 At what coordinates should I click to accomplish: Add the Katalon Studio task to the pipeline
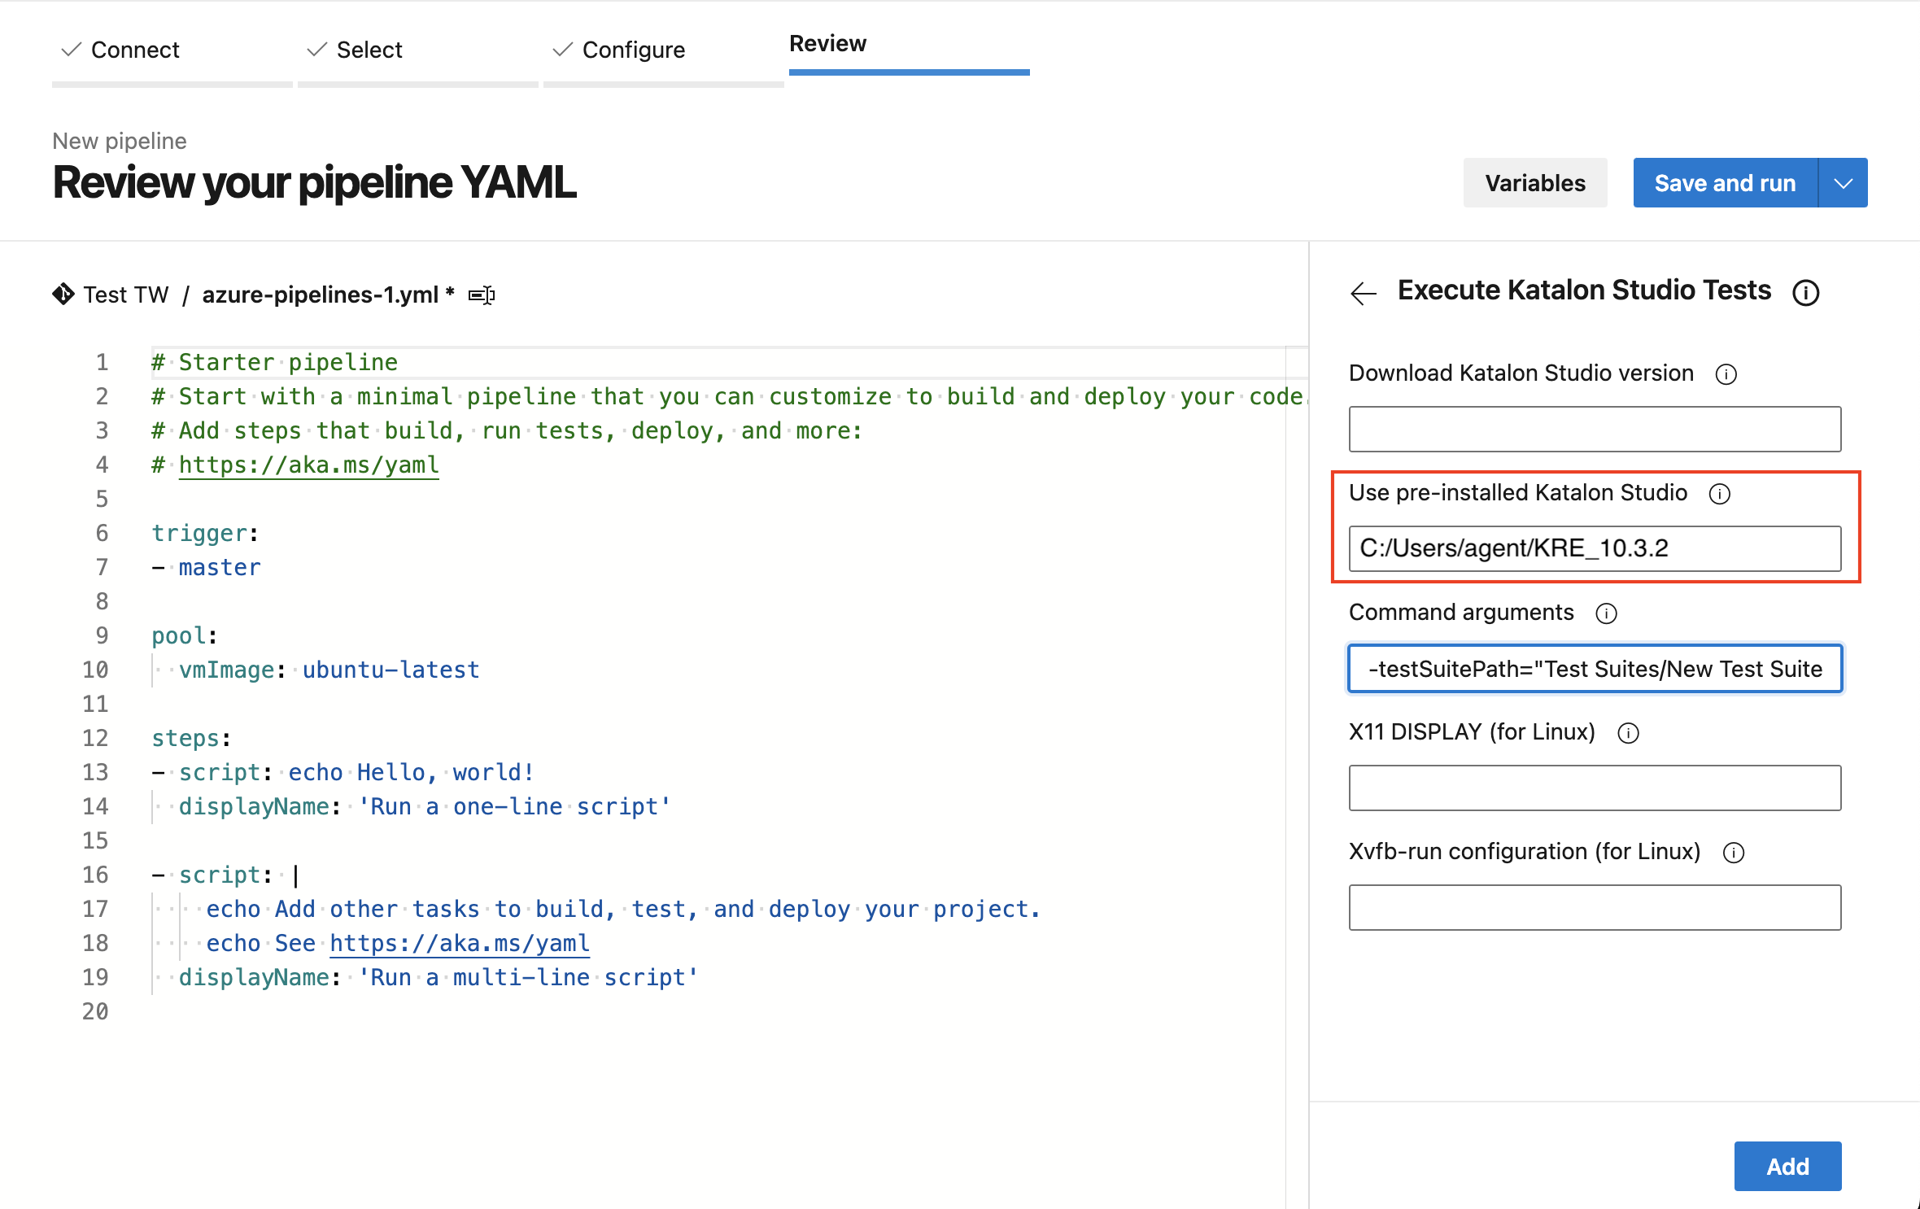[x=1787, y=1166]
